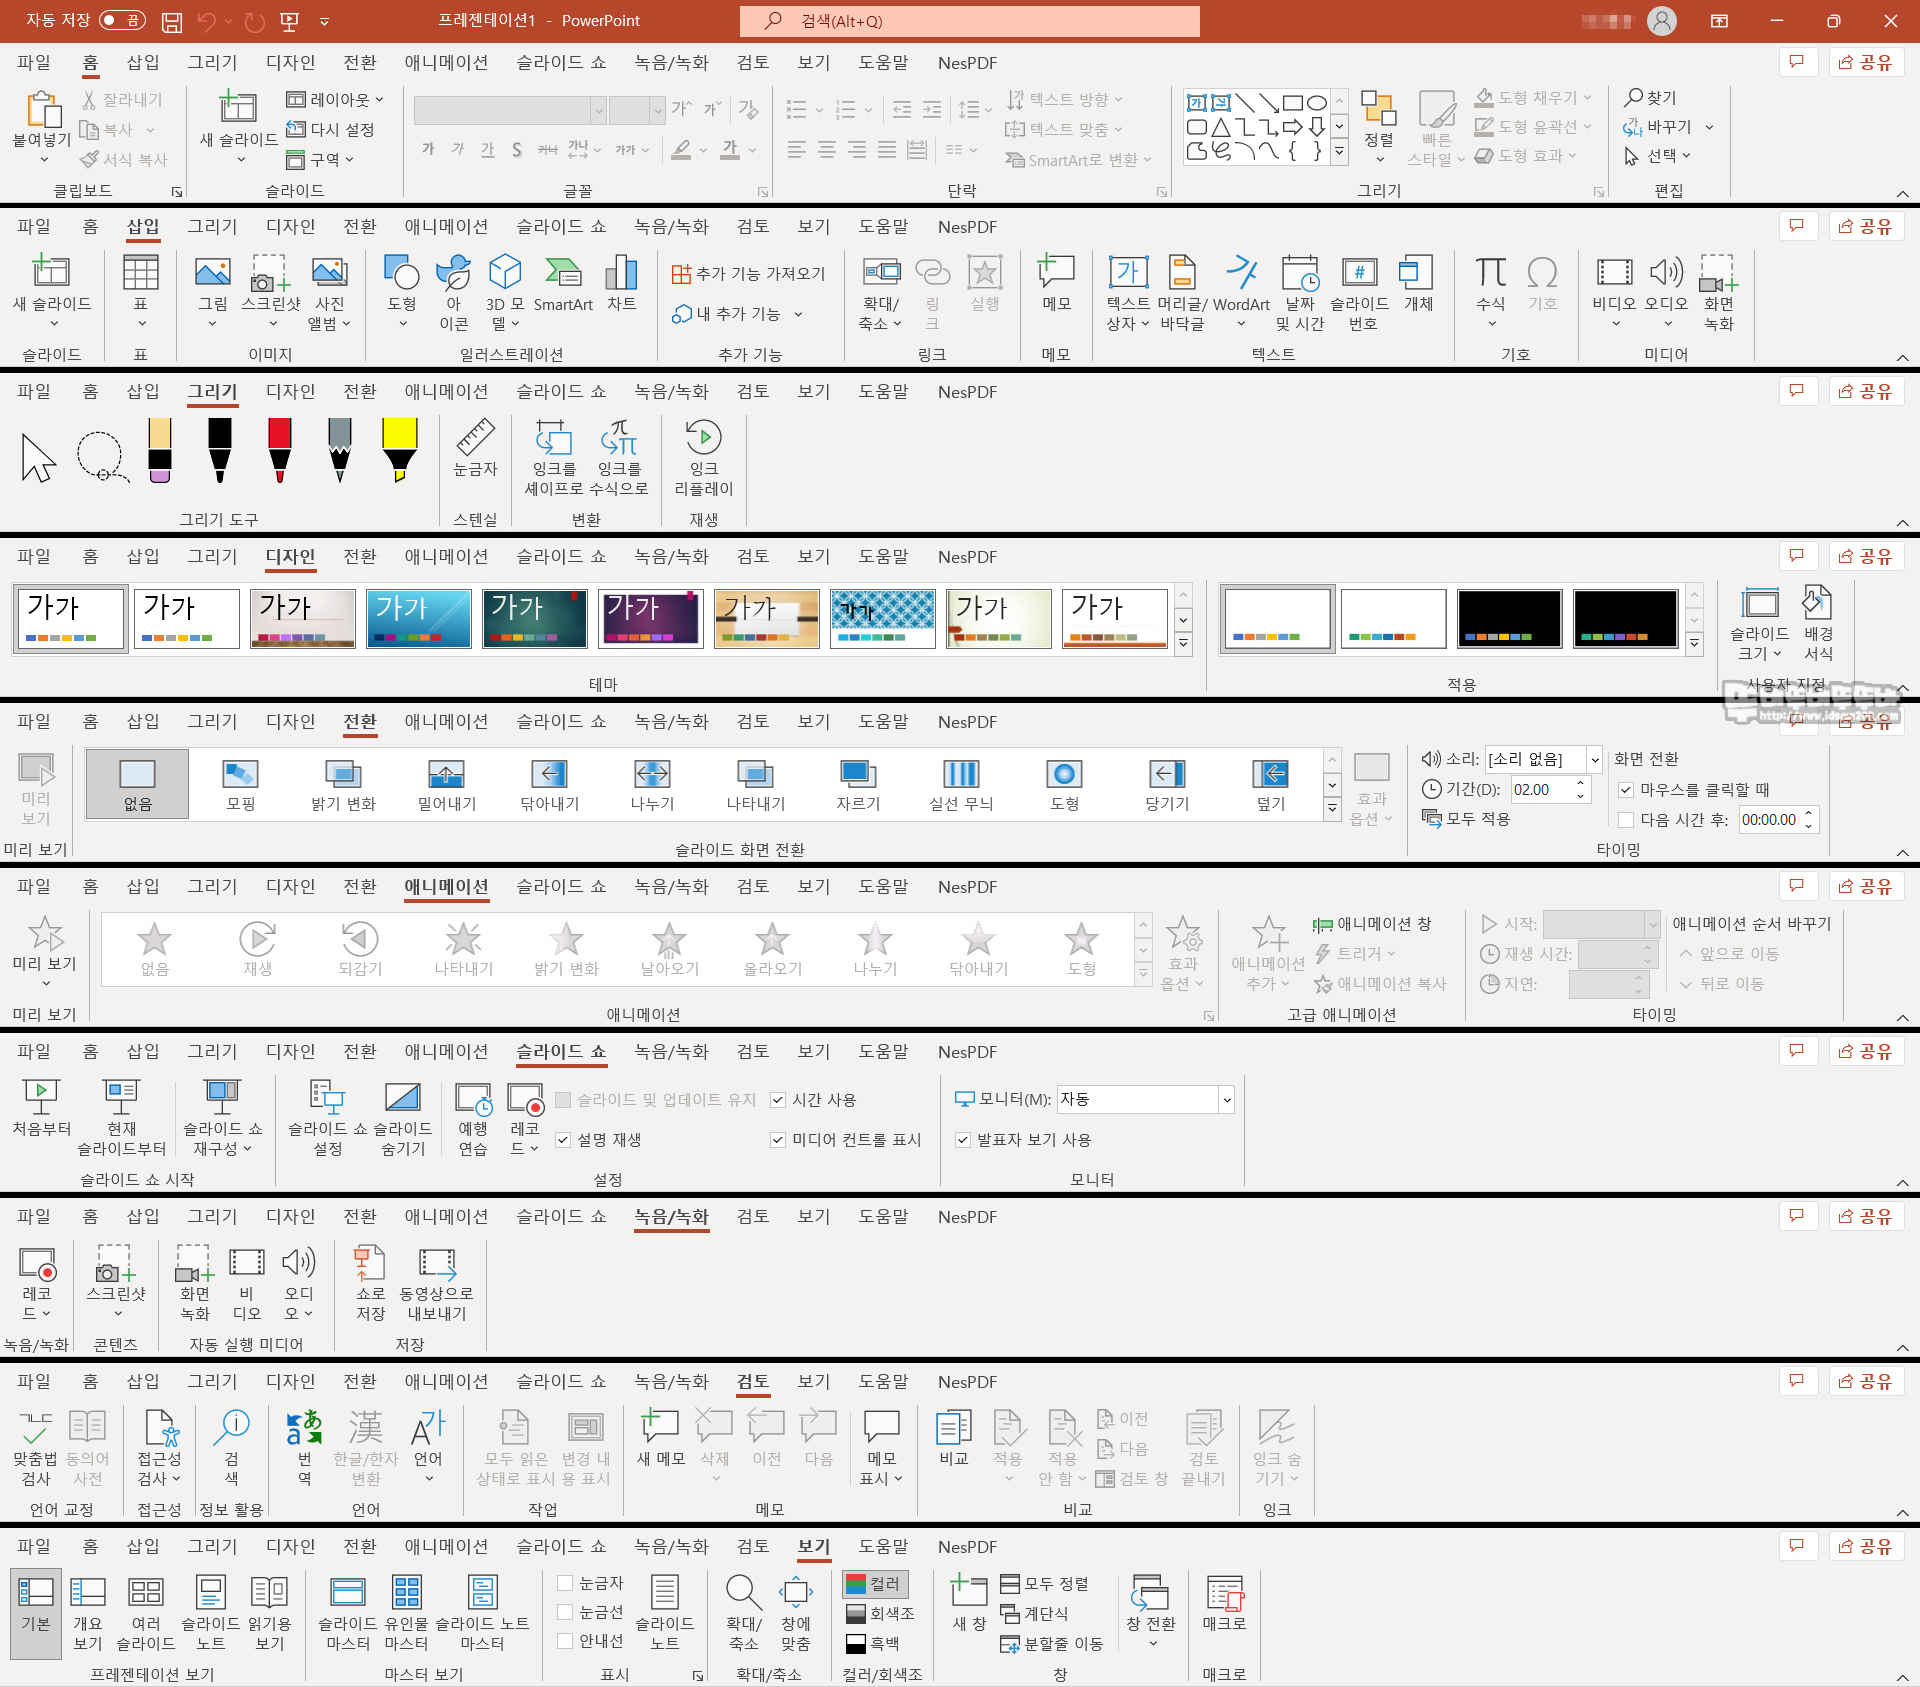Disable the 발표자 보기 사용 checkbox
Image resolution: width=1920 pixels, height=1687 pixels.
963,1140
